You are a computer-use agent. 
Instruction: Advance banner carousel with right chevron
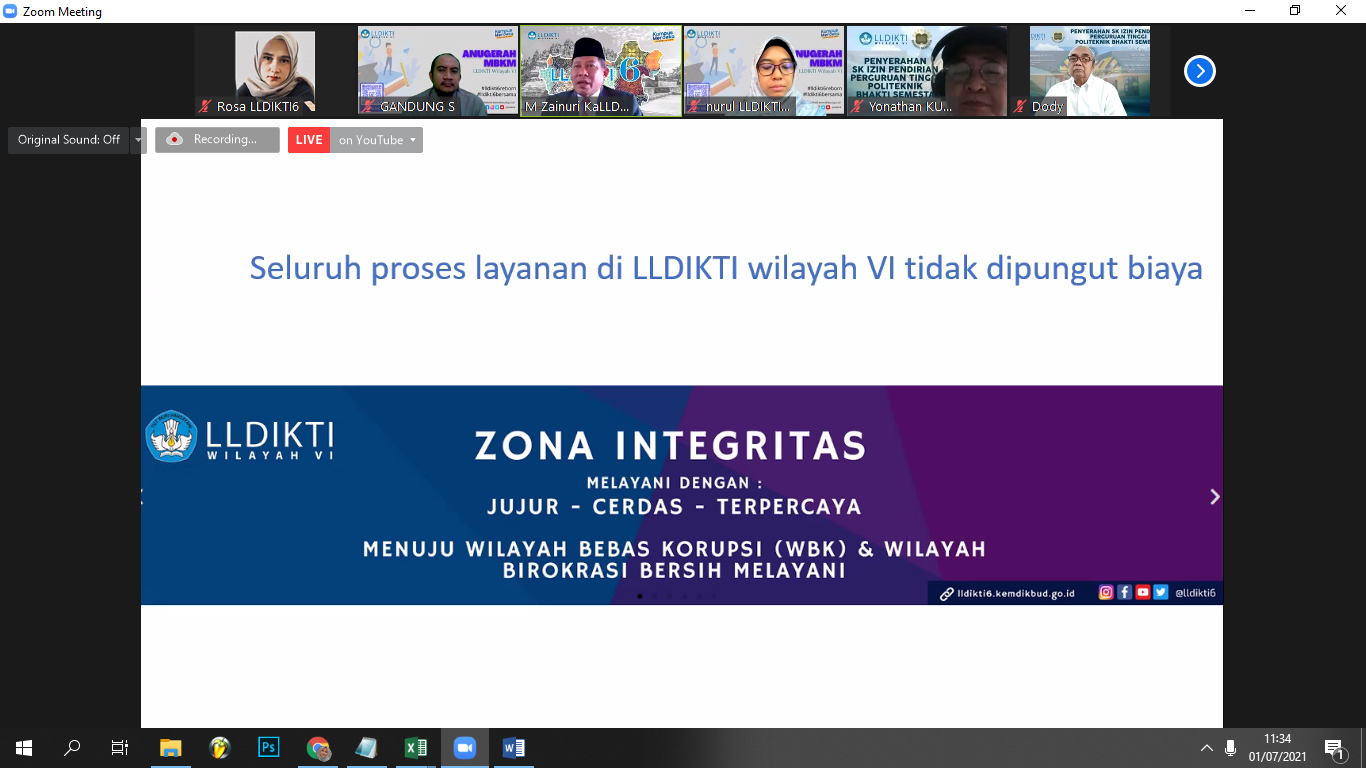(1214, 496)
